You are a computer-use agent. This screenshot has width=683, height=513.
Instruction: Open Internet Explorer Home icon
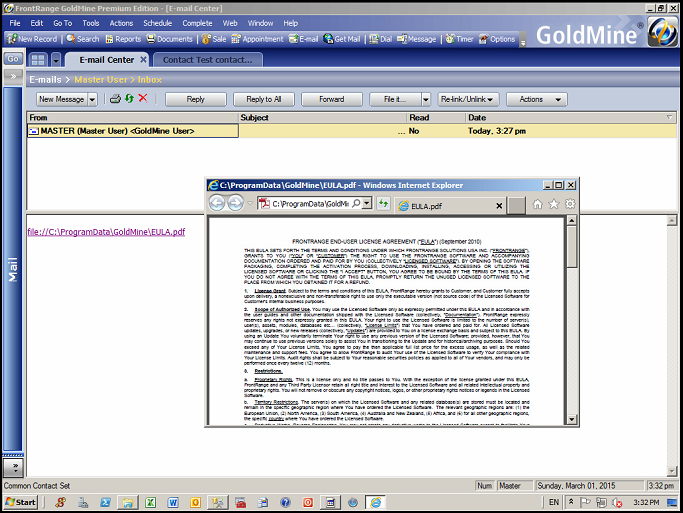[x=538, y=204]
